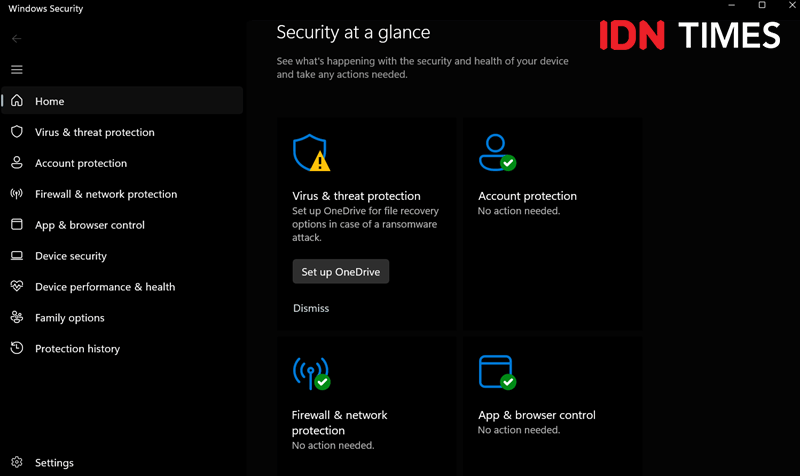Click 'No action needed.' under Firewall card
Screen dimensions: 800x476
point(333,445)
